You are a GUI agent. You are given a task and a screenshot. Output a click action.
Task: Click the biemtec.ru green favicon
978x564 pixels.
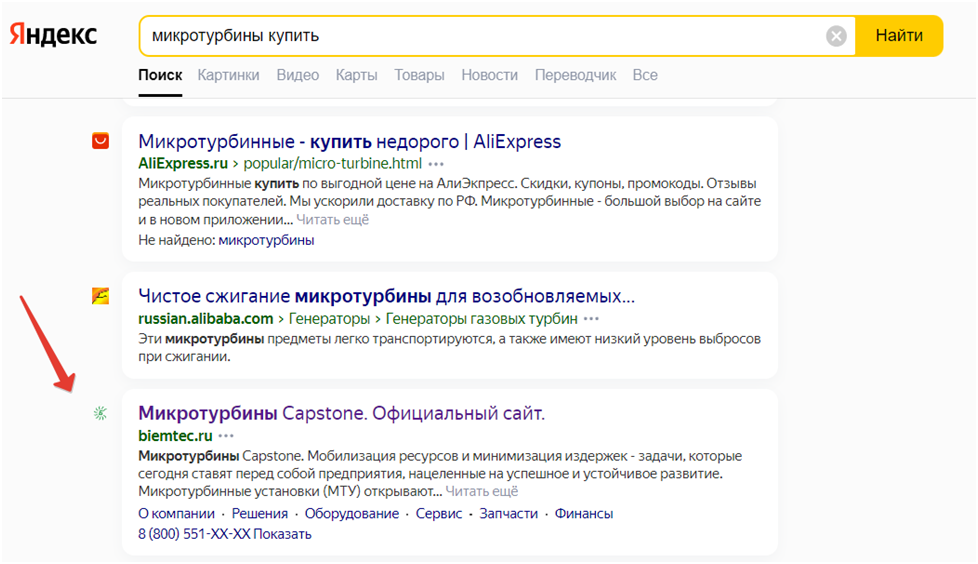pyautogui.click(x=100, y=413)
